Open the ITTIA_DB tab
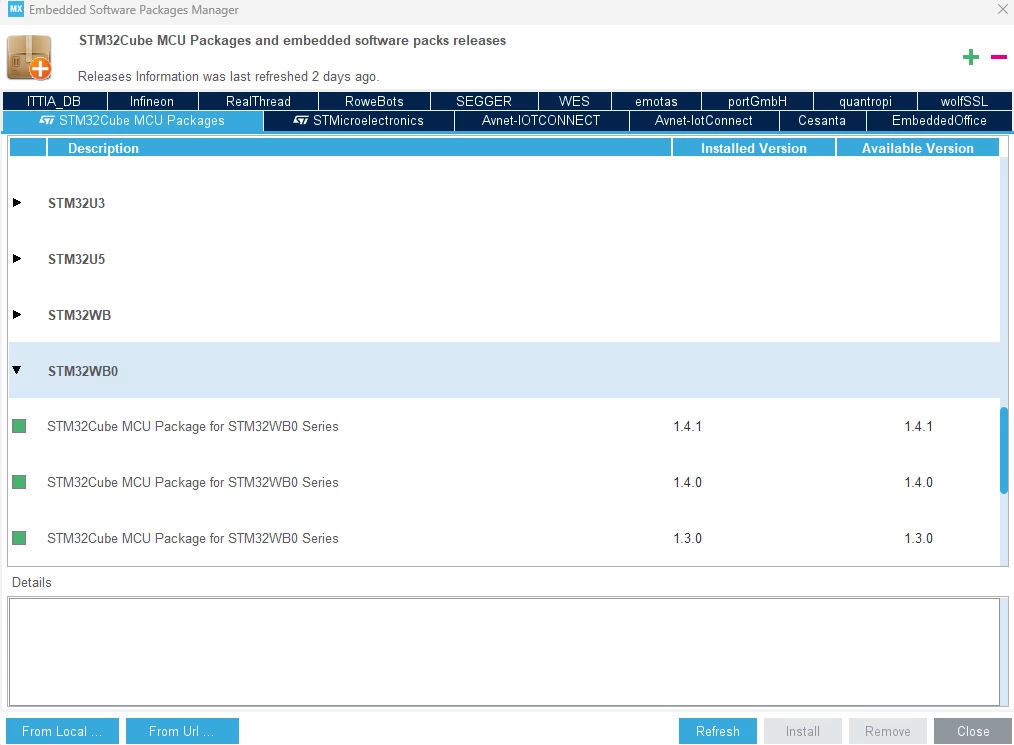1014x745 pixels. [54, 102]
